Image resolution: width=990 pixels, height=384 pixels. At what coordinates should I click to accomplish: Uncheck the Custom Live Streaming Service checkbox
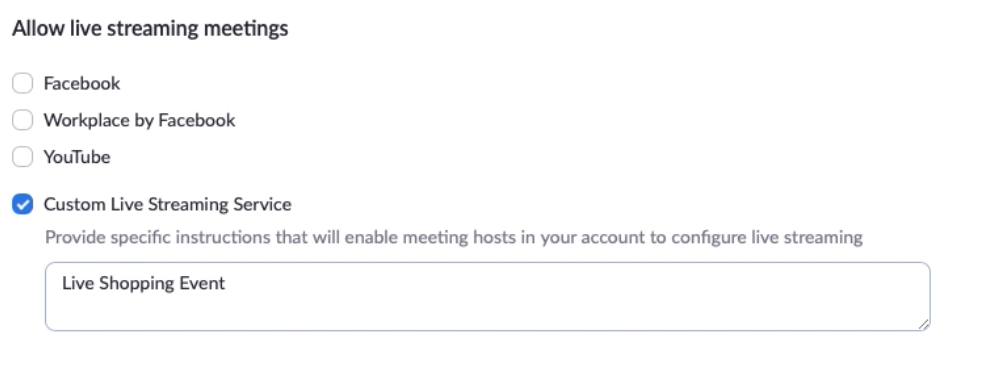click(x=23, y=204)
